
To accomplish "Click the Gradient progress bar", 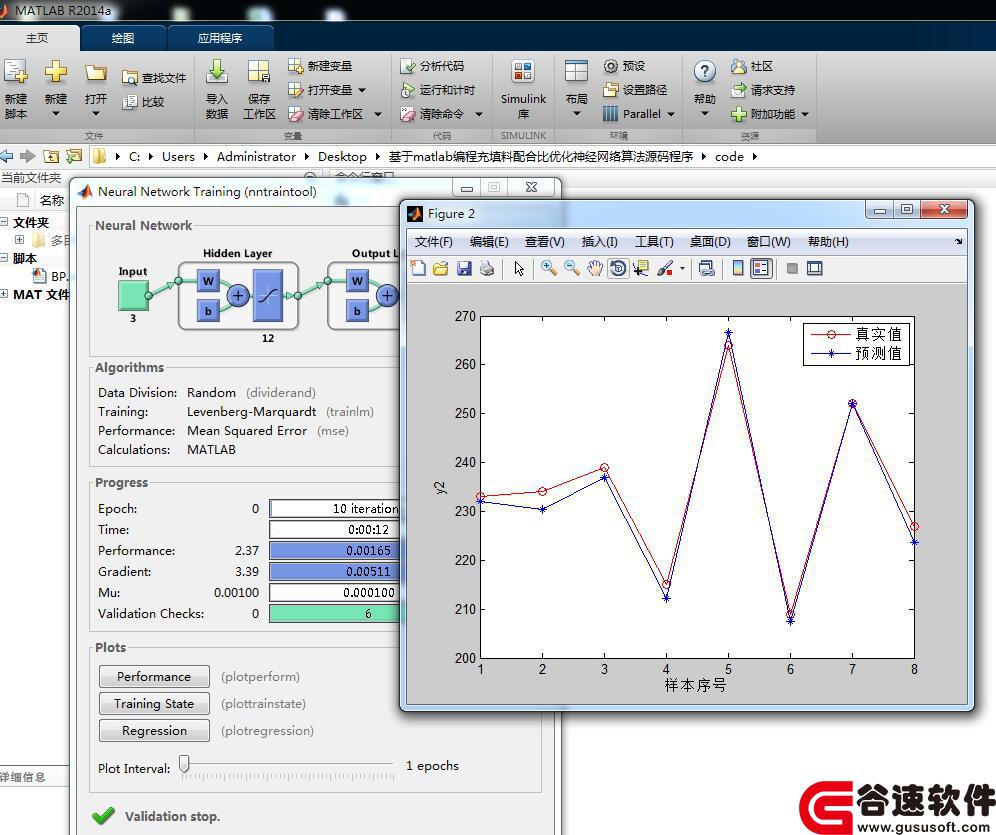I will click(x=335, y=571).
